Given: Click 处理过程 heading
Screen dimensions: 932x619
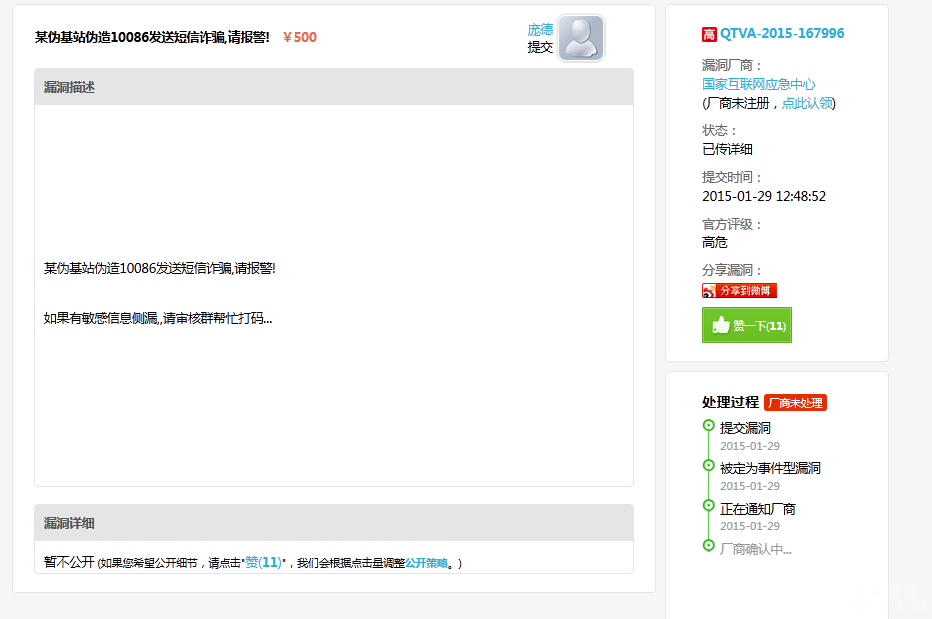Looking at the screenshot, I should point(731,403).
